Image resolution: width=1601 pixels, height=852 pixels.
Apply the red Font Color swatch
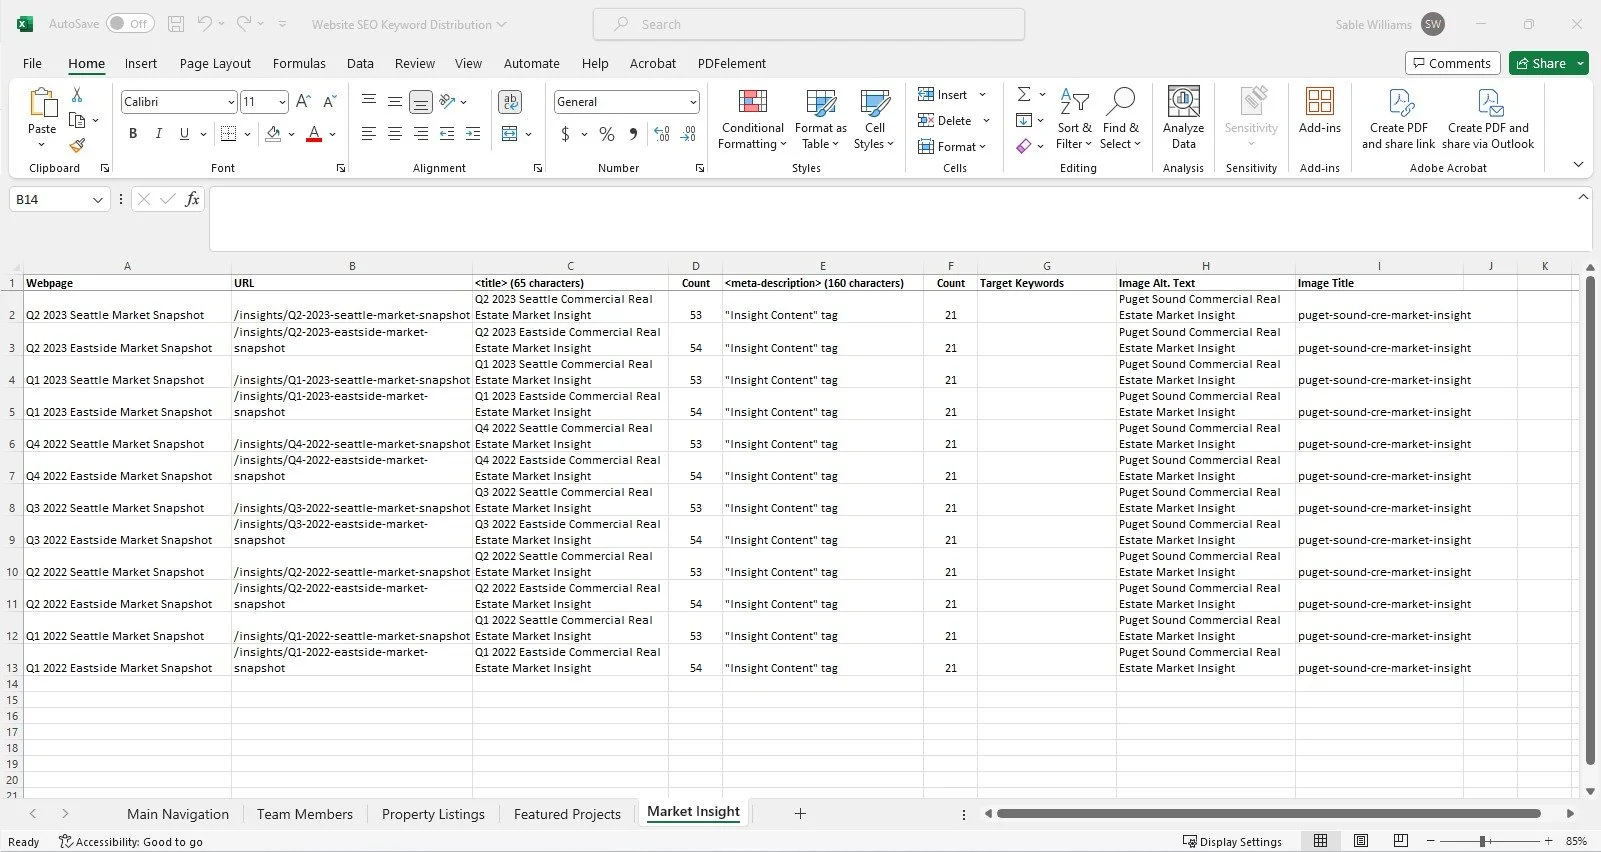[x=314, y=134]
